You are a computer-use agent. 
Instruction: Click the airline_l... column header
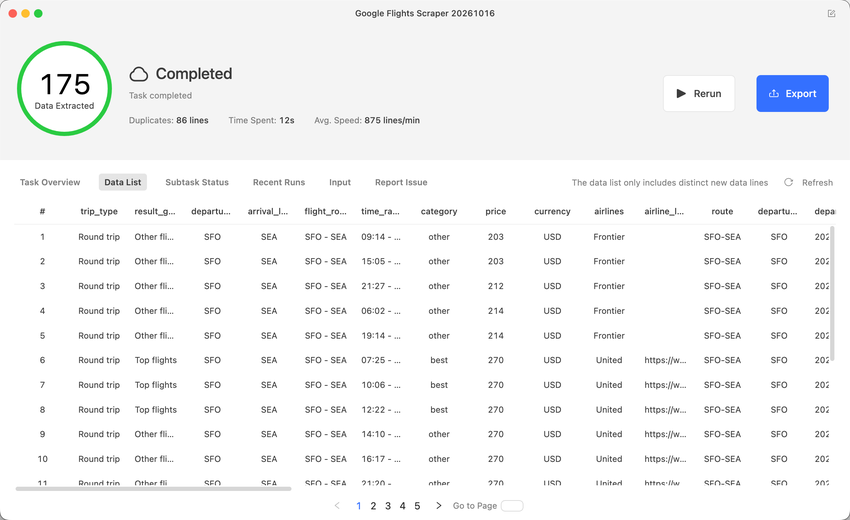(664, 211)
